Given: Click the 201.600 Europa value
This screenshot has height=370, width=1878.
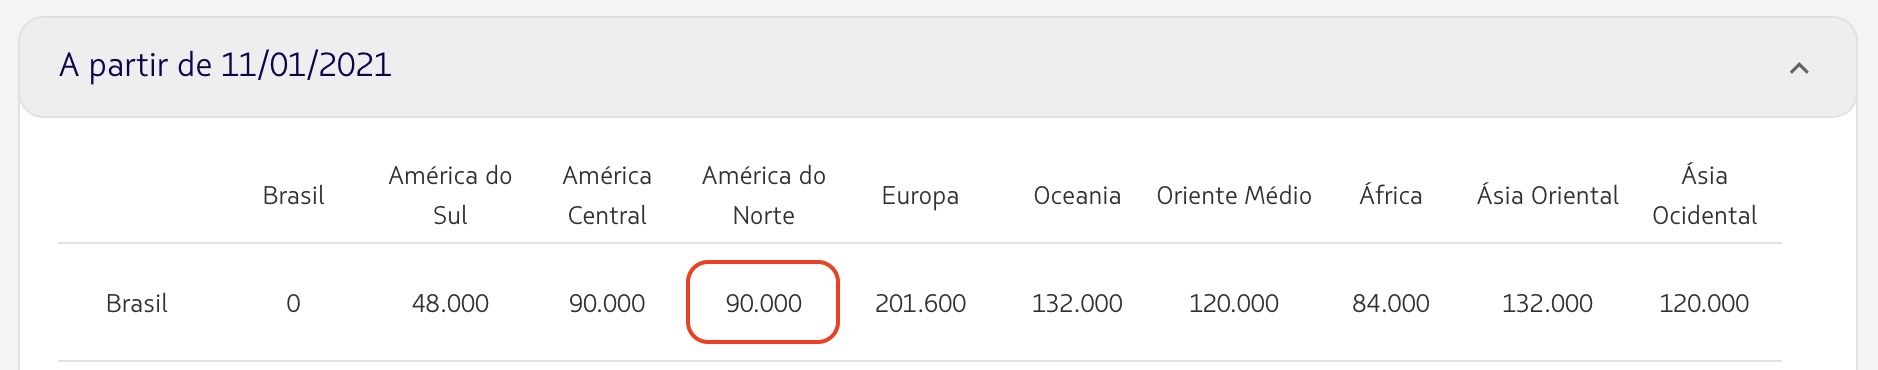Looking at the screenshot, I should (x=920, y=303).
